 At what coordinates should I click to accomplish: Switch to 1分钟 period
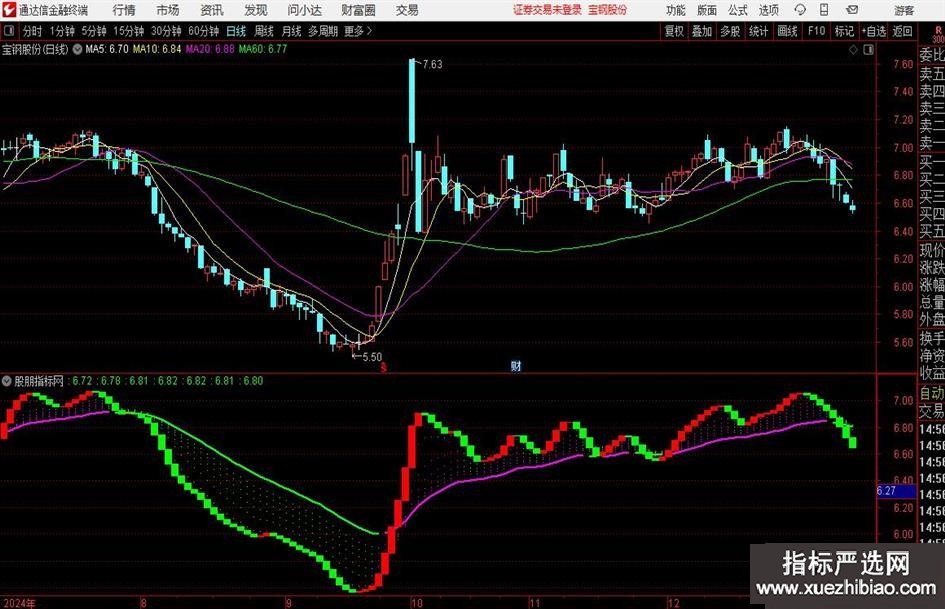pyautogui.click(x=61, y=31)
